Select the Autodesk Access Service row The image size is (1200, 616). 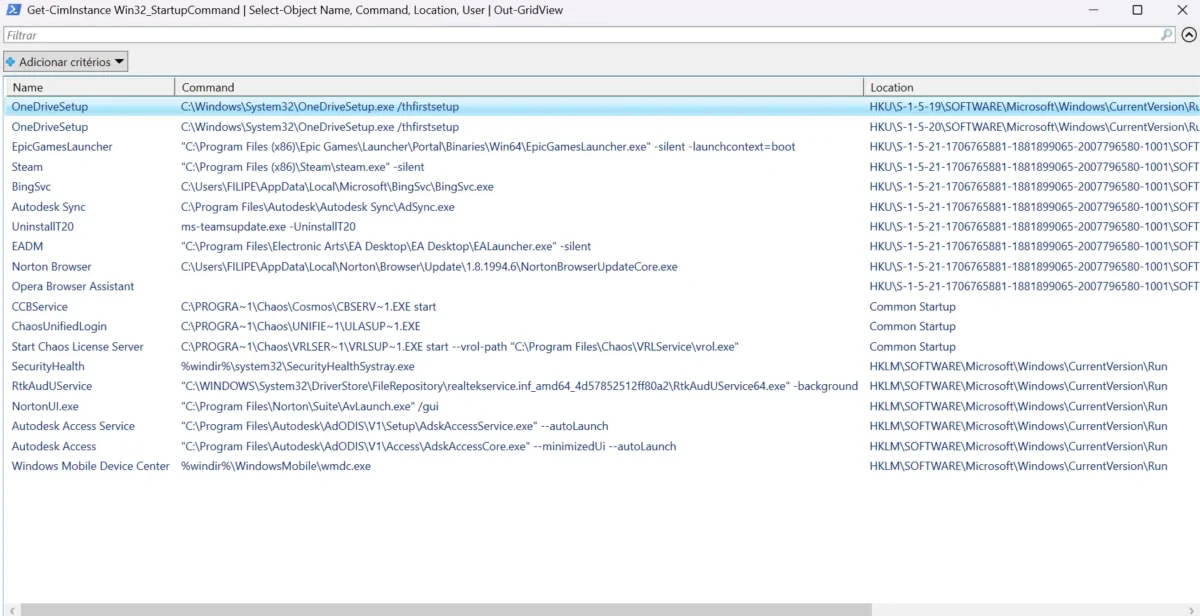(x=73, y=426)
